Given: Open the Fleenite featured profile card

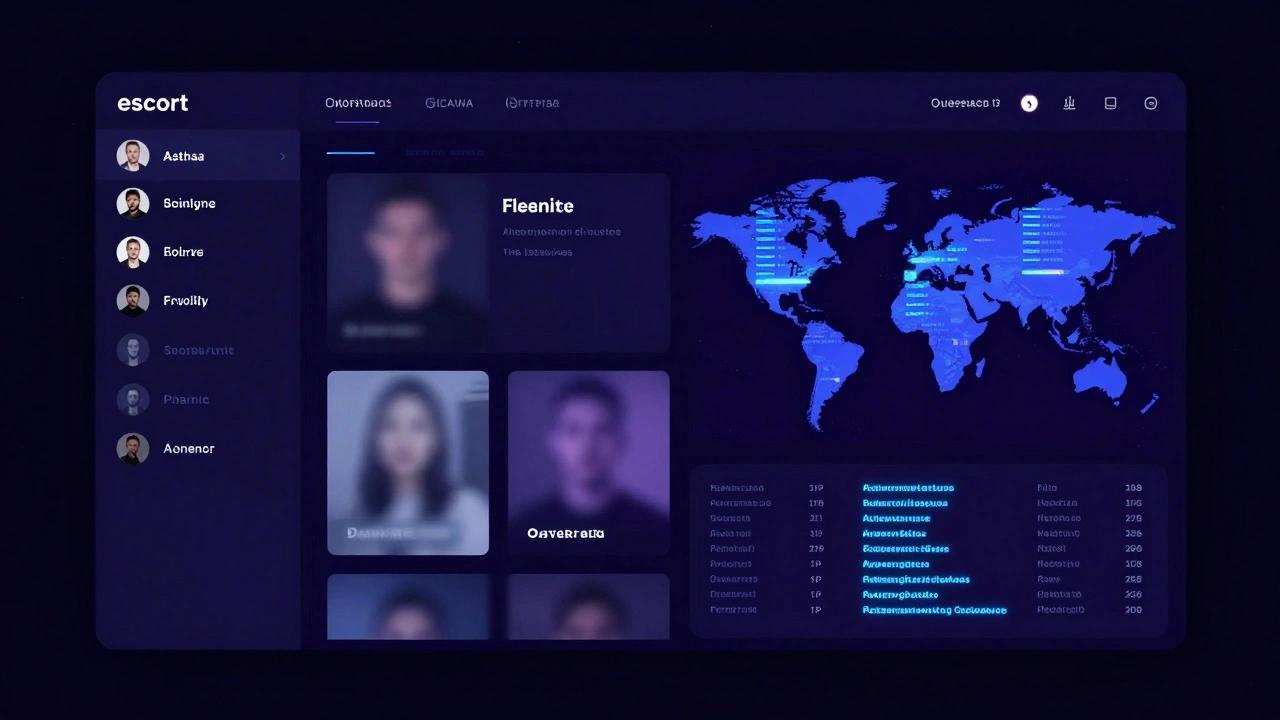Looking at the screenshot, I should [498, 262].
